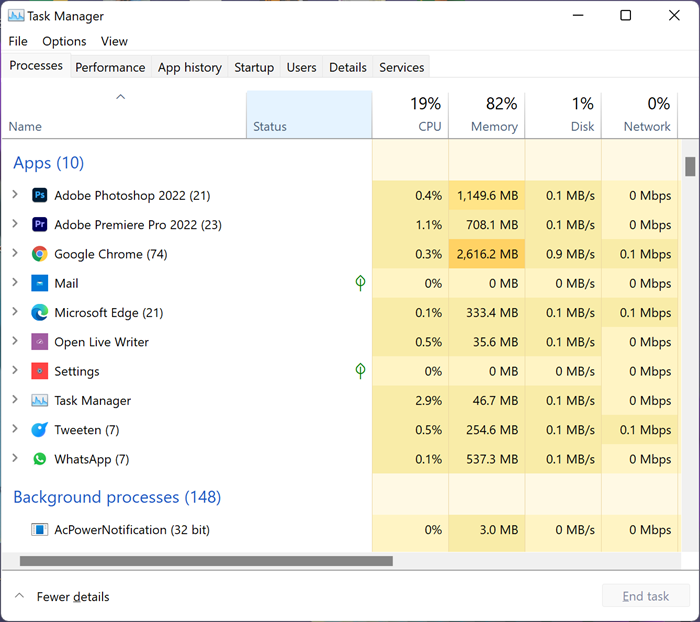This screenshot has height=622, width=700.
Task: Click the Settings app icon
Action: click(x=39, y=371)
